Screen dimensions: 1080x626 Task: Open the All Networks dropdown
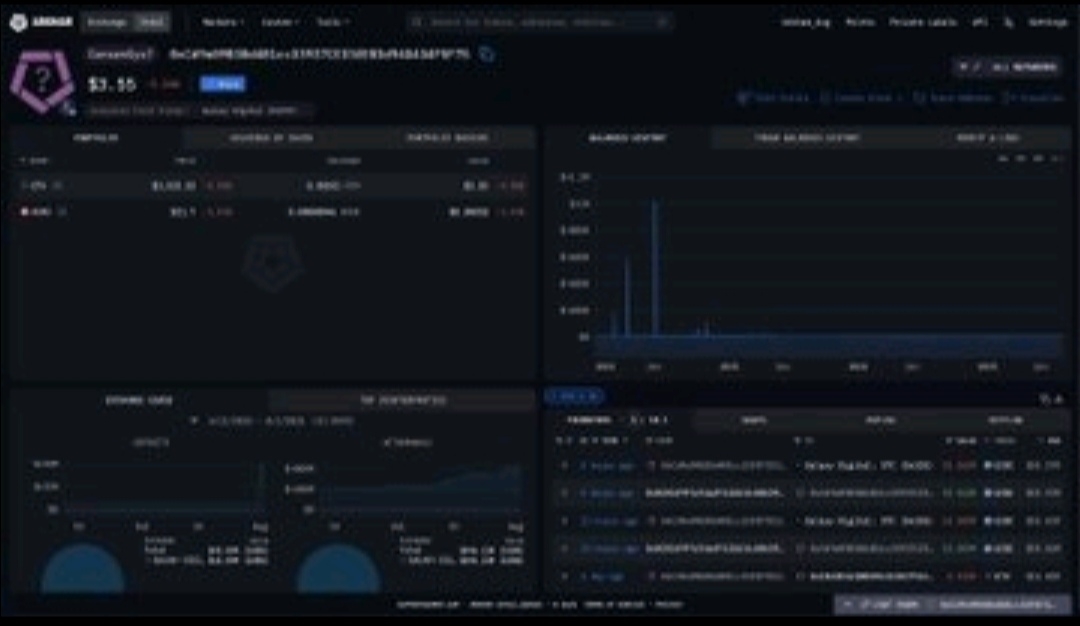[1023, 67]
